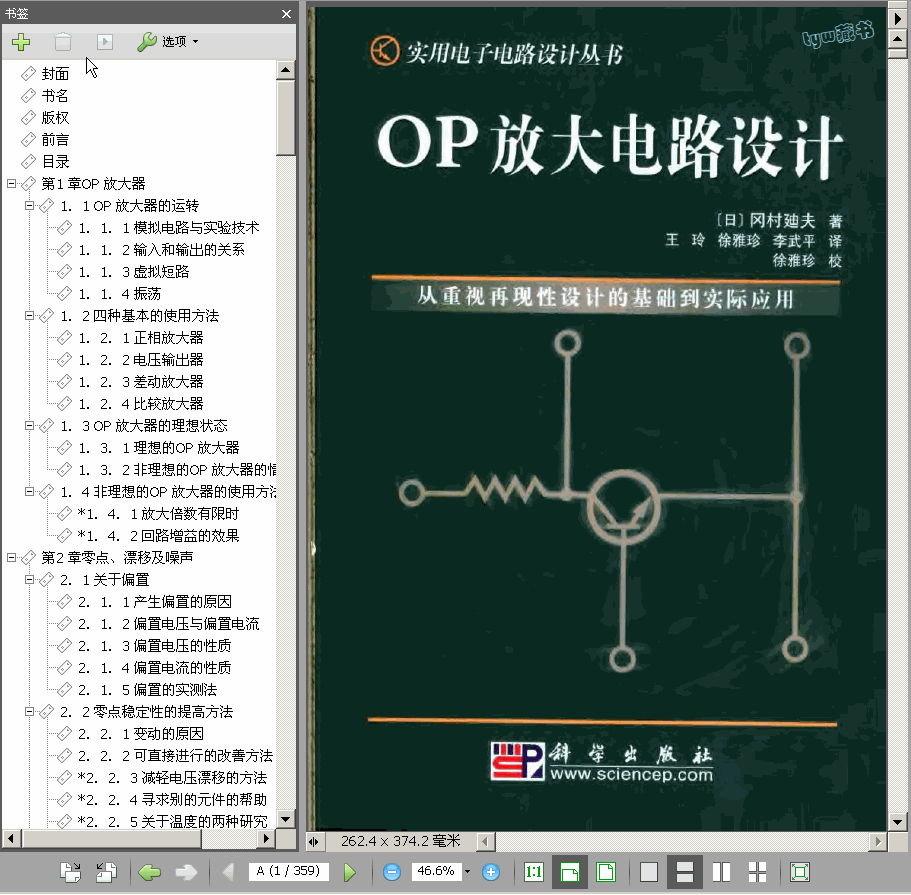
Task: Open the 封面 bookmark
Action: 55,74
